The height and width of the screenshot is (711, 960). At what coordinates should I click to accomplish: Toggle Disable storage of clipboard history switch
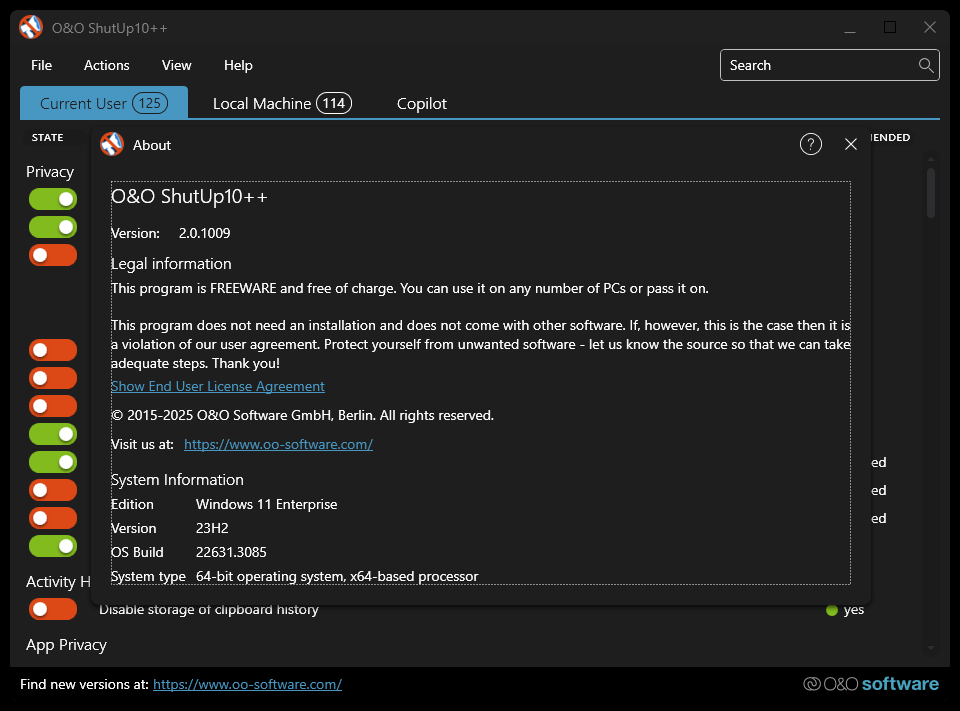[53, 609]
